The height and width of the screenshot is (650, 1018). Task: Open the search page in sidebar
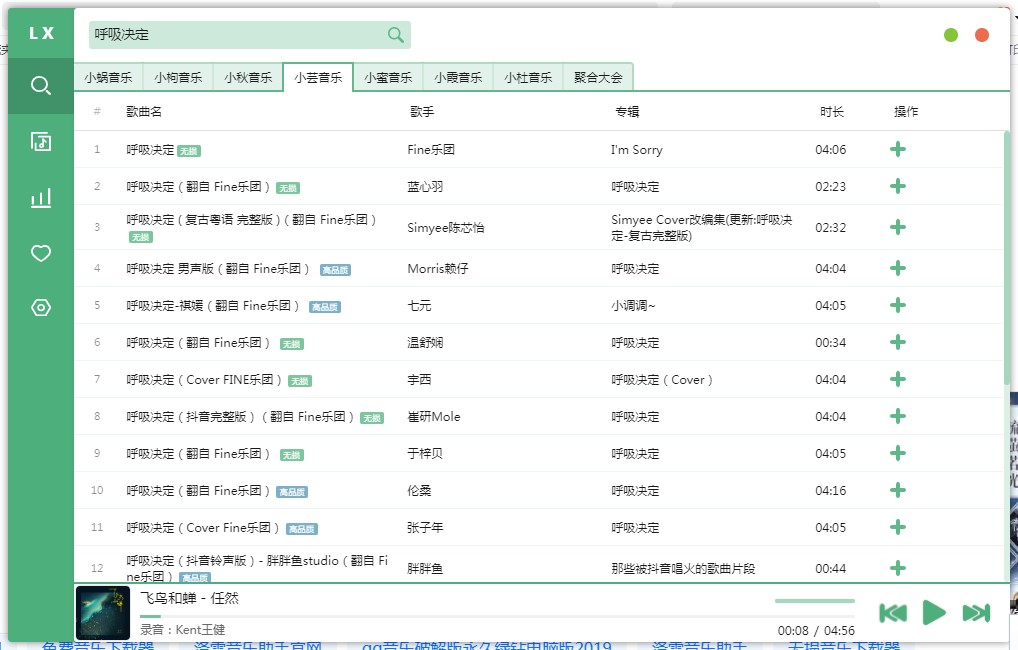click(x=40, y=86)
